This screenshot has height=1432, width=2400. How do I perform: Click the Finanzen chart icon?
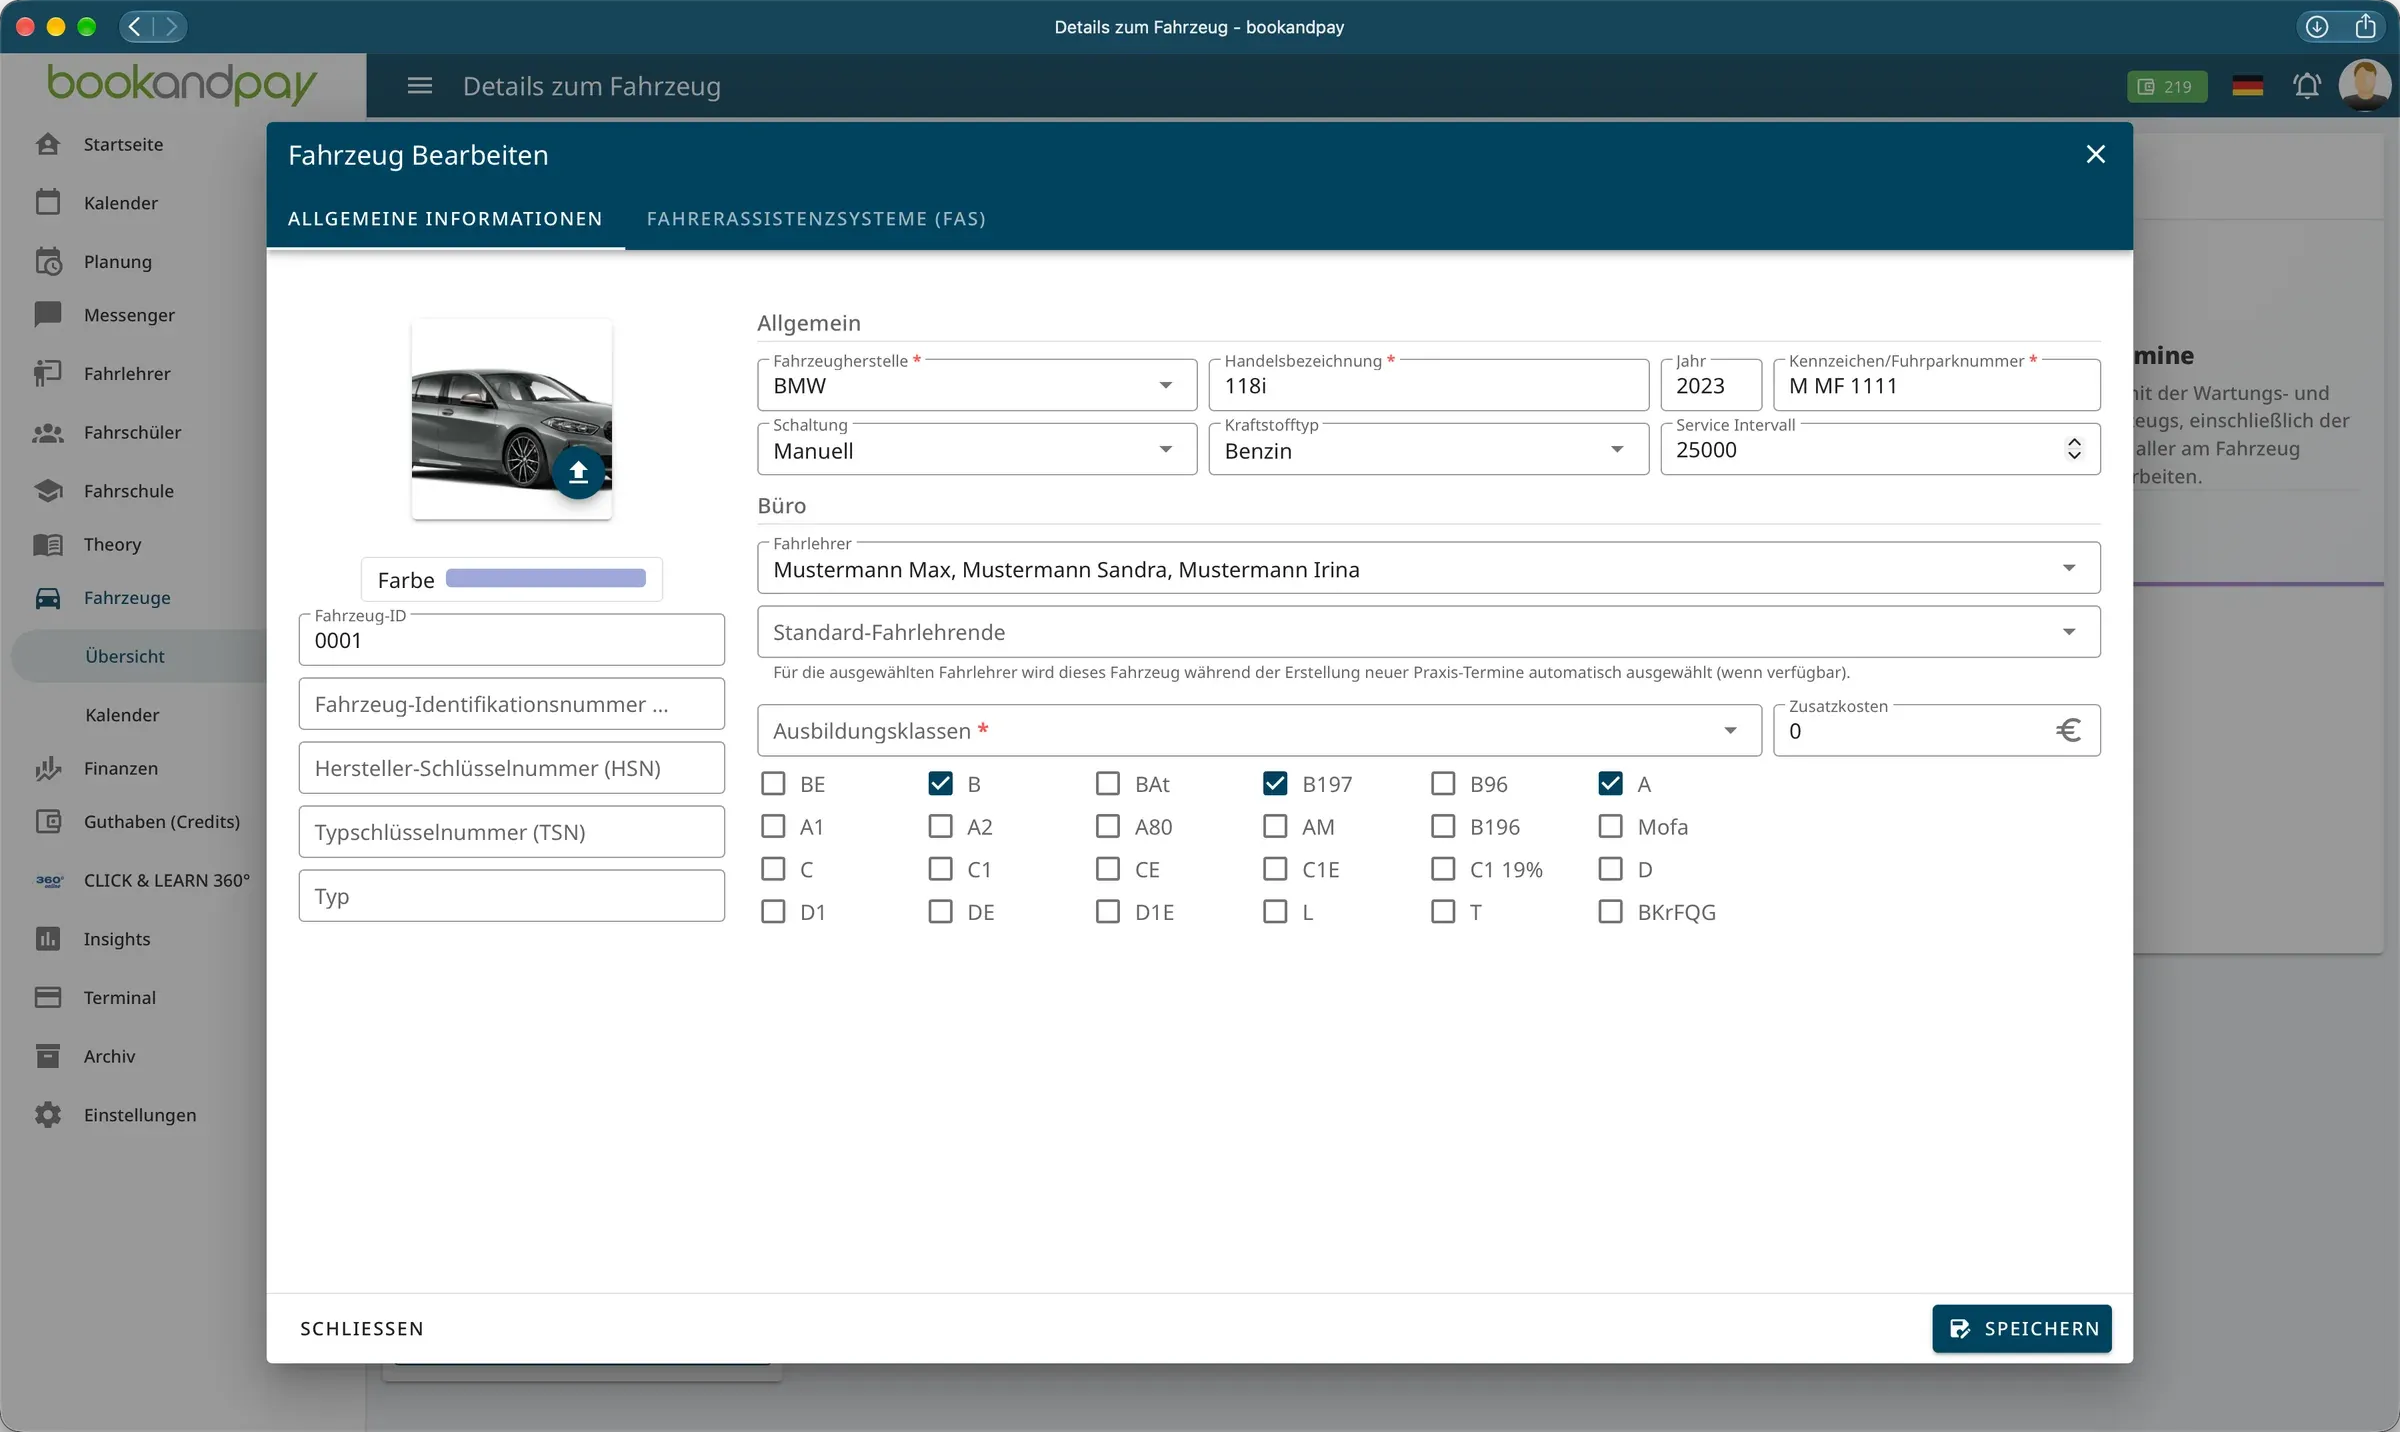[48, 768]
